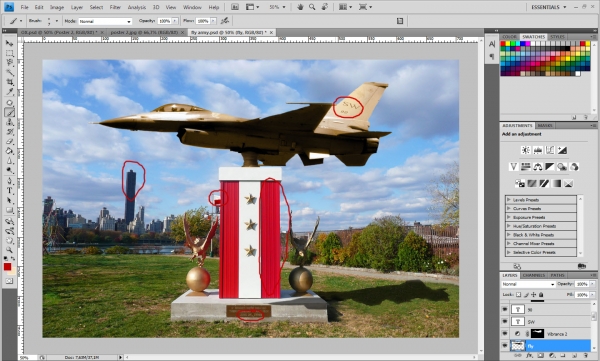This screenshot has height=361, width=600.
Task: Switch to the Channels tab
Action: click(x=533, y=275)
